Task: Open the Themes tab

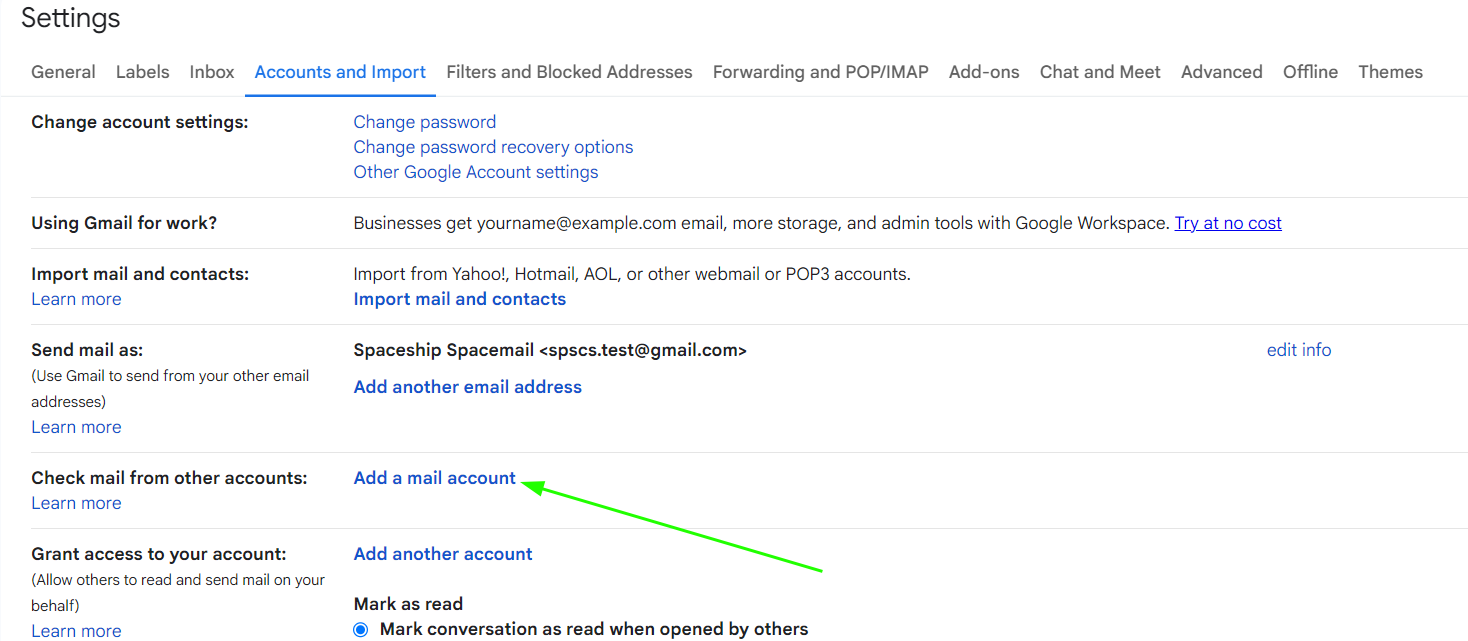Action: point(1390,71)
